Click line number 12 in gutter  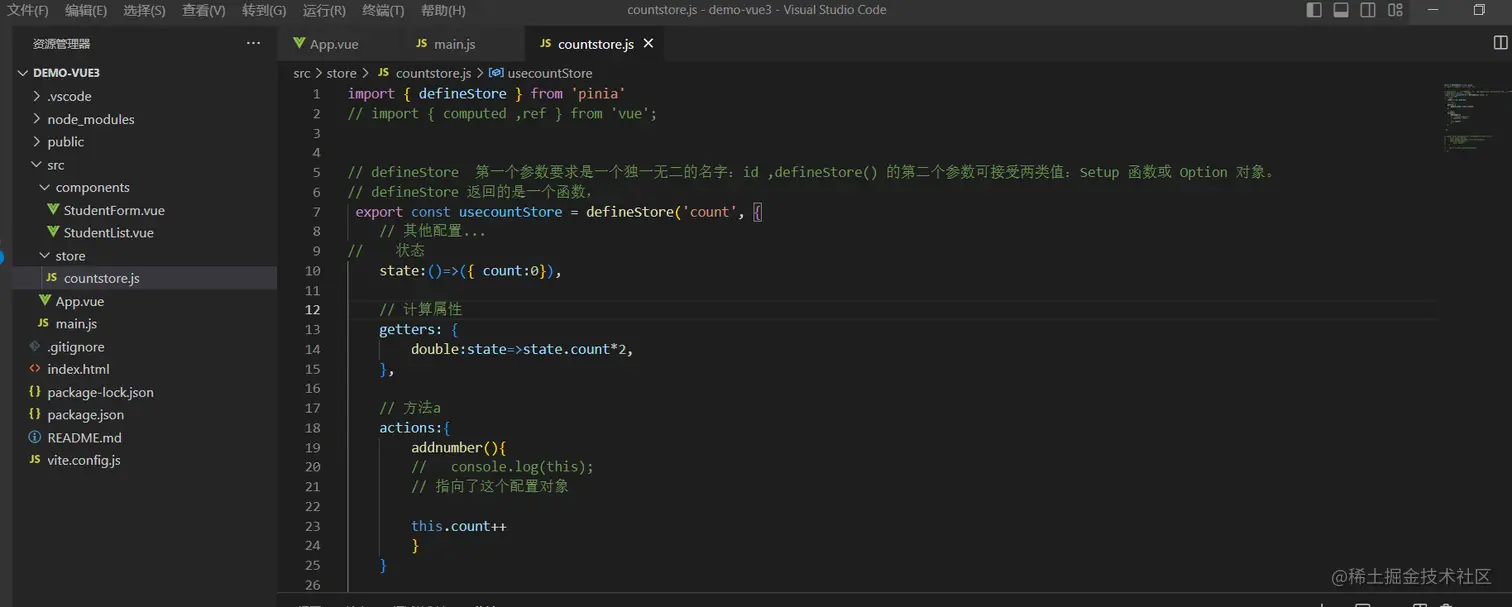point(314,310)
